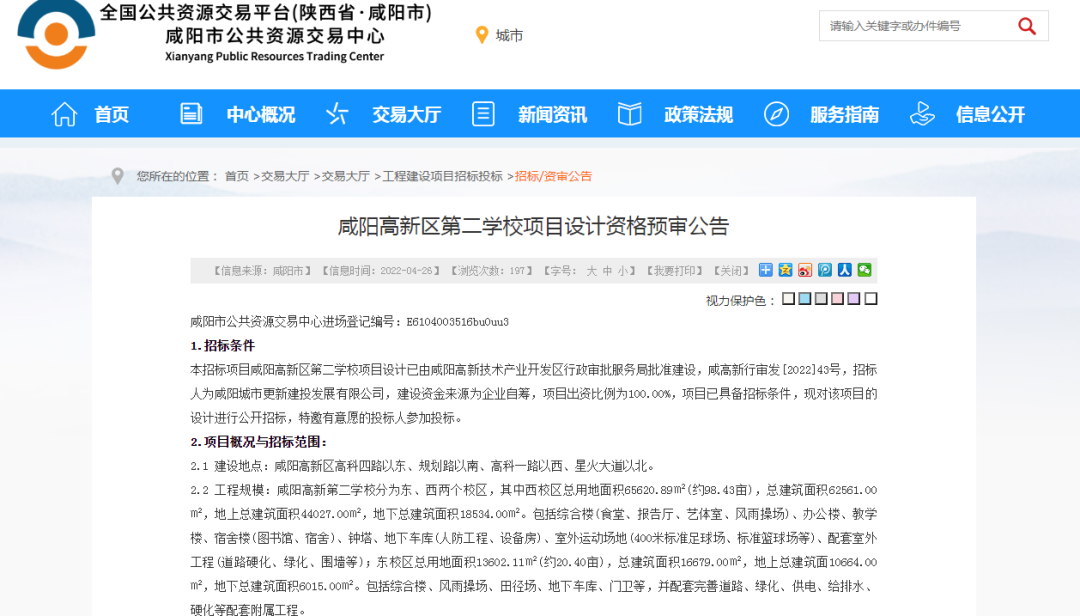Open the 交易大厅 navigation menu
Screen dimensions: 1080x616
(x=406, y=114)
